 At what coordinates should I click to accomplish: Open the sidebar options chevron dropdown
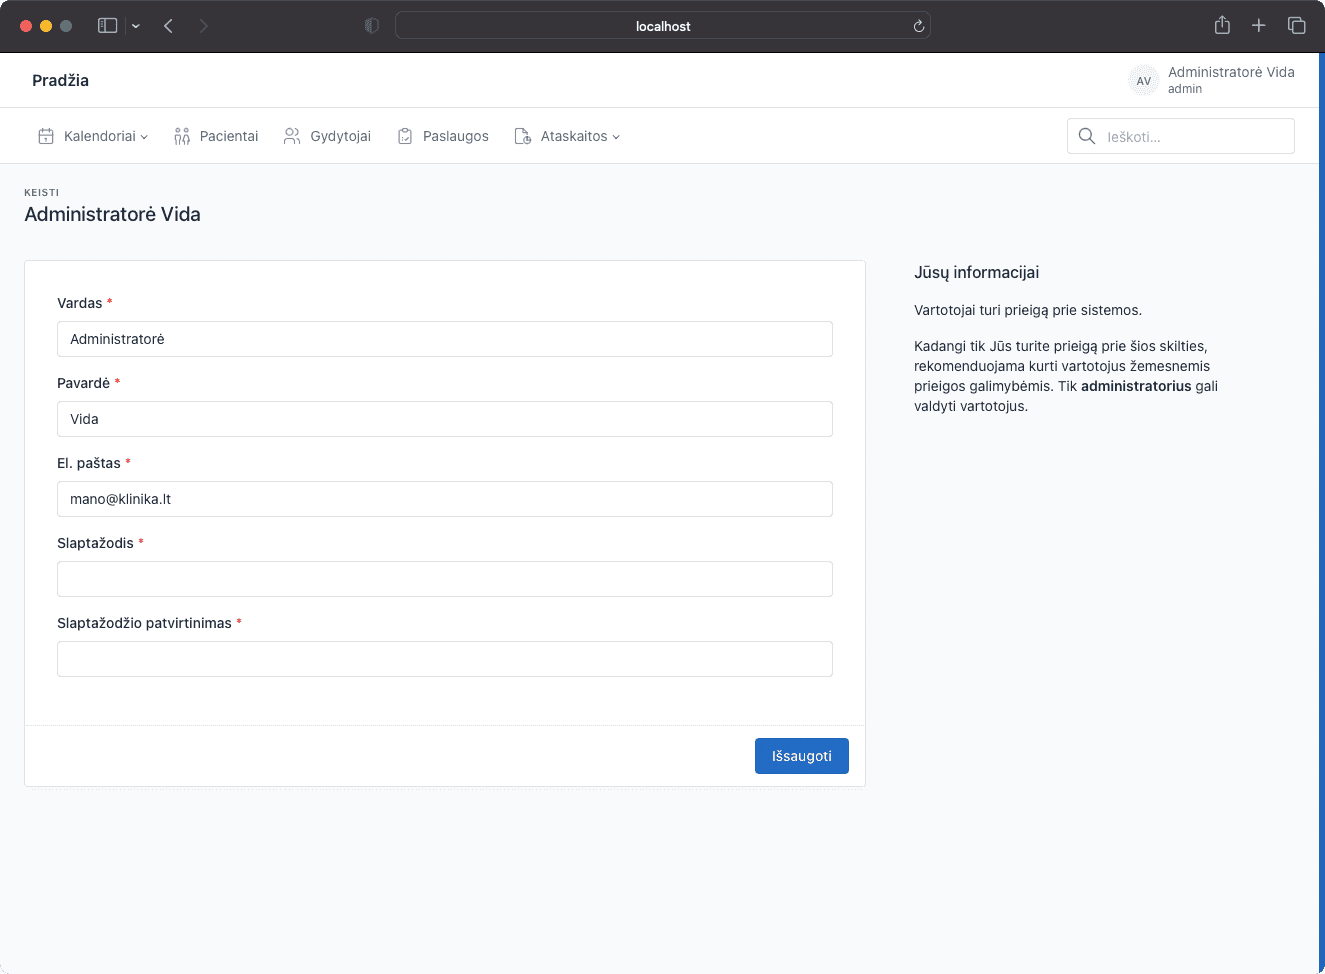click(136, 26)
